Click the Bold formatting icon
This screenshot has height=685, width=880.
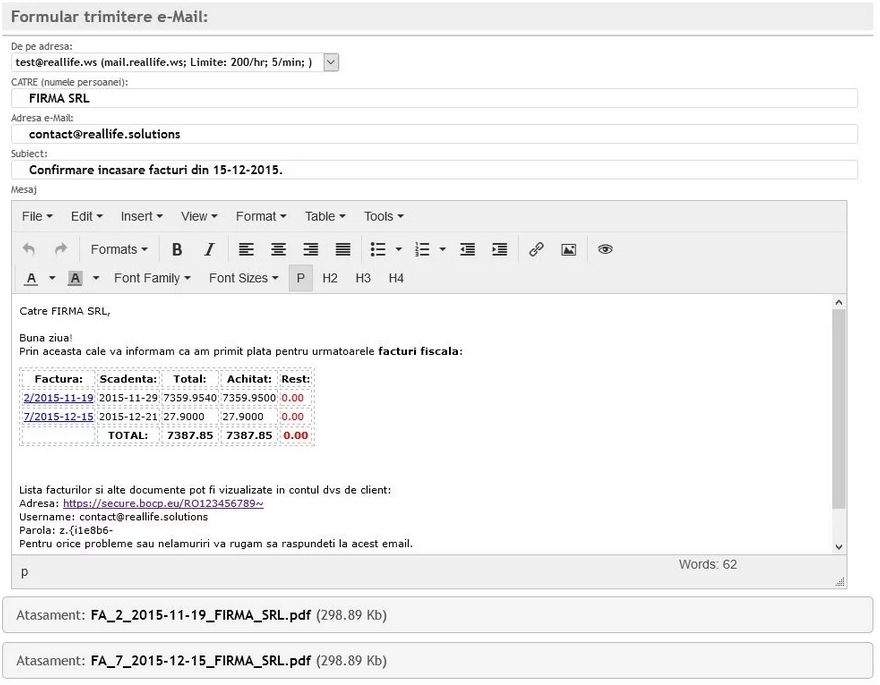177,250
